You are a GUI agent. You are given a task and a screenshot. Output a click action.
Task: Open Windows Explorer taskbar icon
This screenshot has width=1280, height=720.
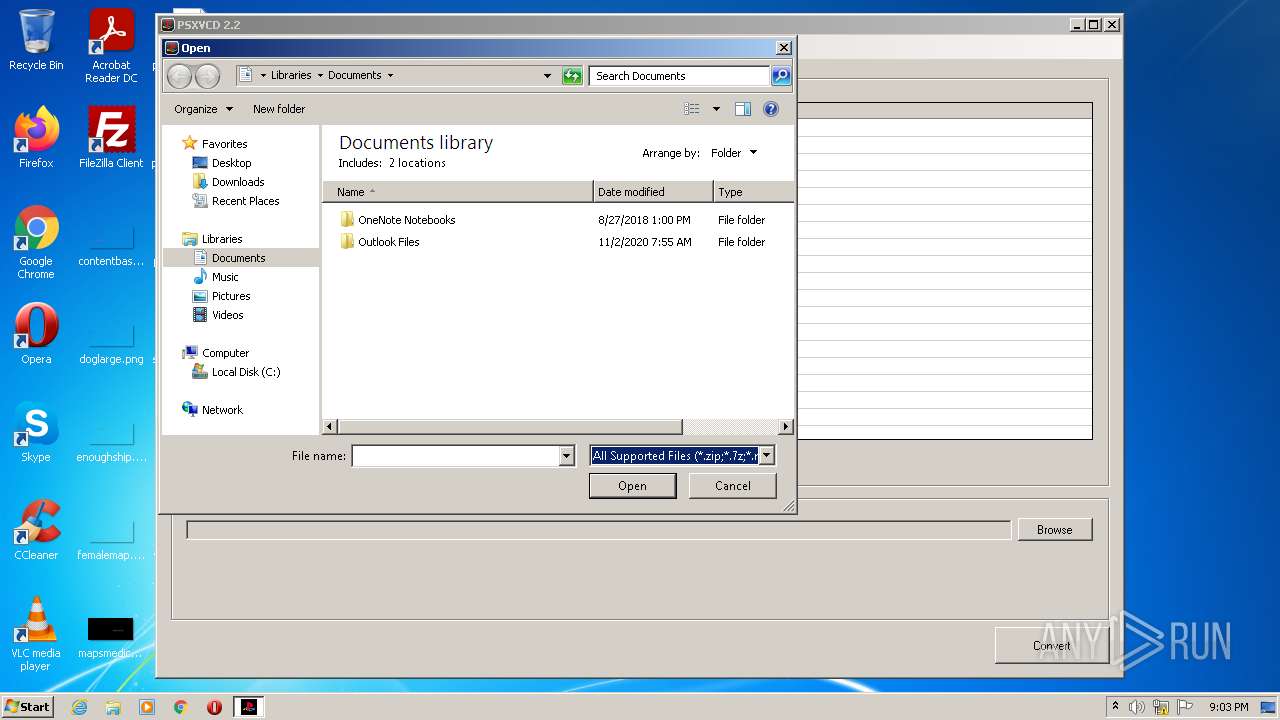(x=113, y=707)
